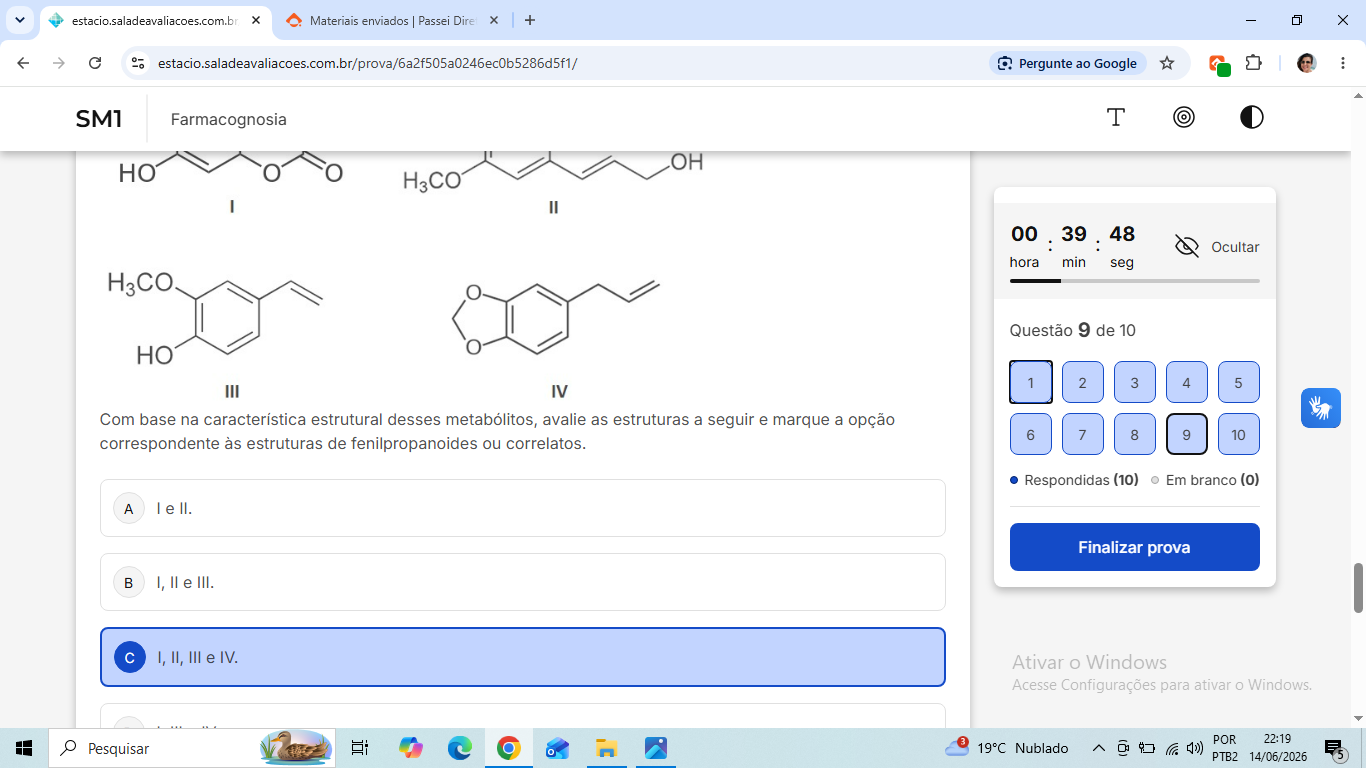The width and height of the screenshot is (1366, 768).
Task: Go to question 8
Action: tap(1135, 434)
